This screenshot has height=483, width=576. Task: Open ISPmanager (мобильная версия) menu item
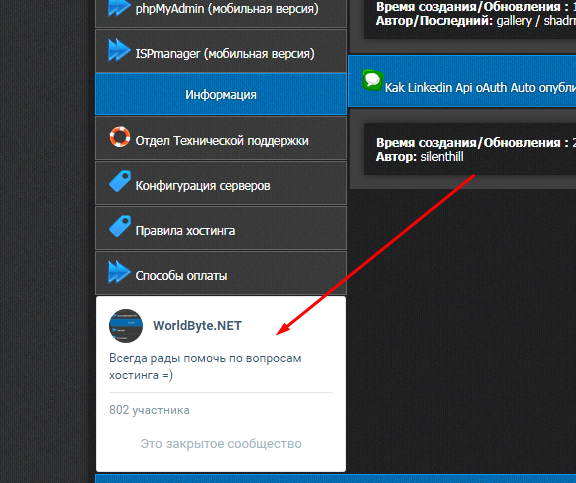point(221,51)
